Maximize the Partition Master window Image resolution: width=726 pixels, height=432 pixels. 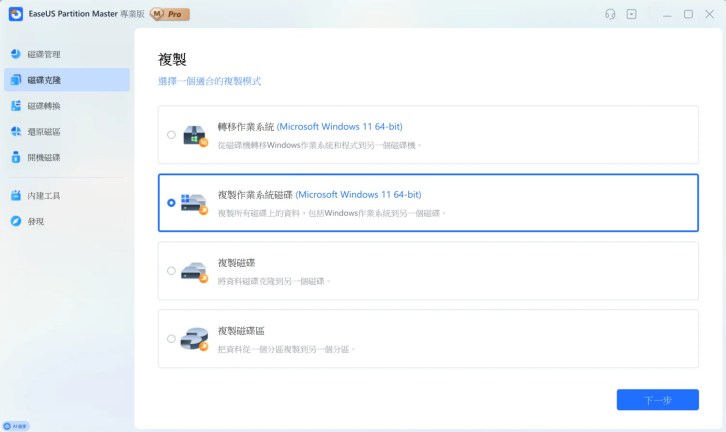(688, 14)
